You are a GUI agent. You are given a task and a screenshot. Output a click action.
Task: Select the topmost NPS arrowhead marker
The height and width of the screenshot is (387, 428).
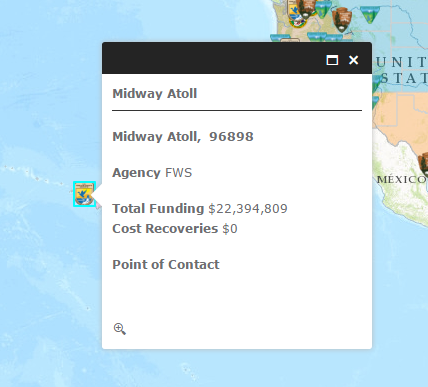[307, 8]
